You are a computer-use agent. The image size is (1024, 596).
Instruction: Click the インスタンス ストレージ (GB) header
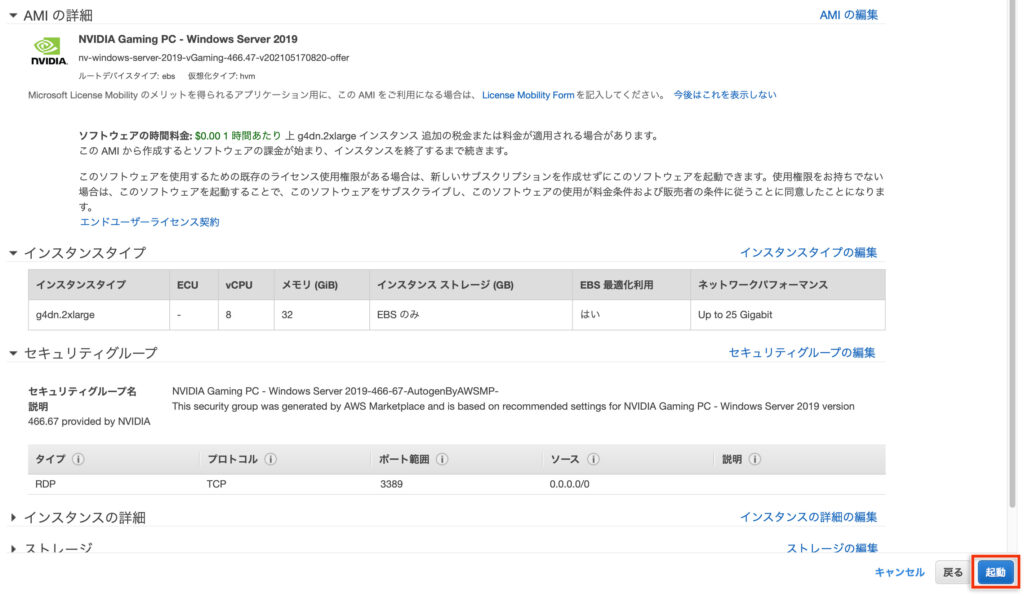(471, 285)
